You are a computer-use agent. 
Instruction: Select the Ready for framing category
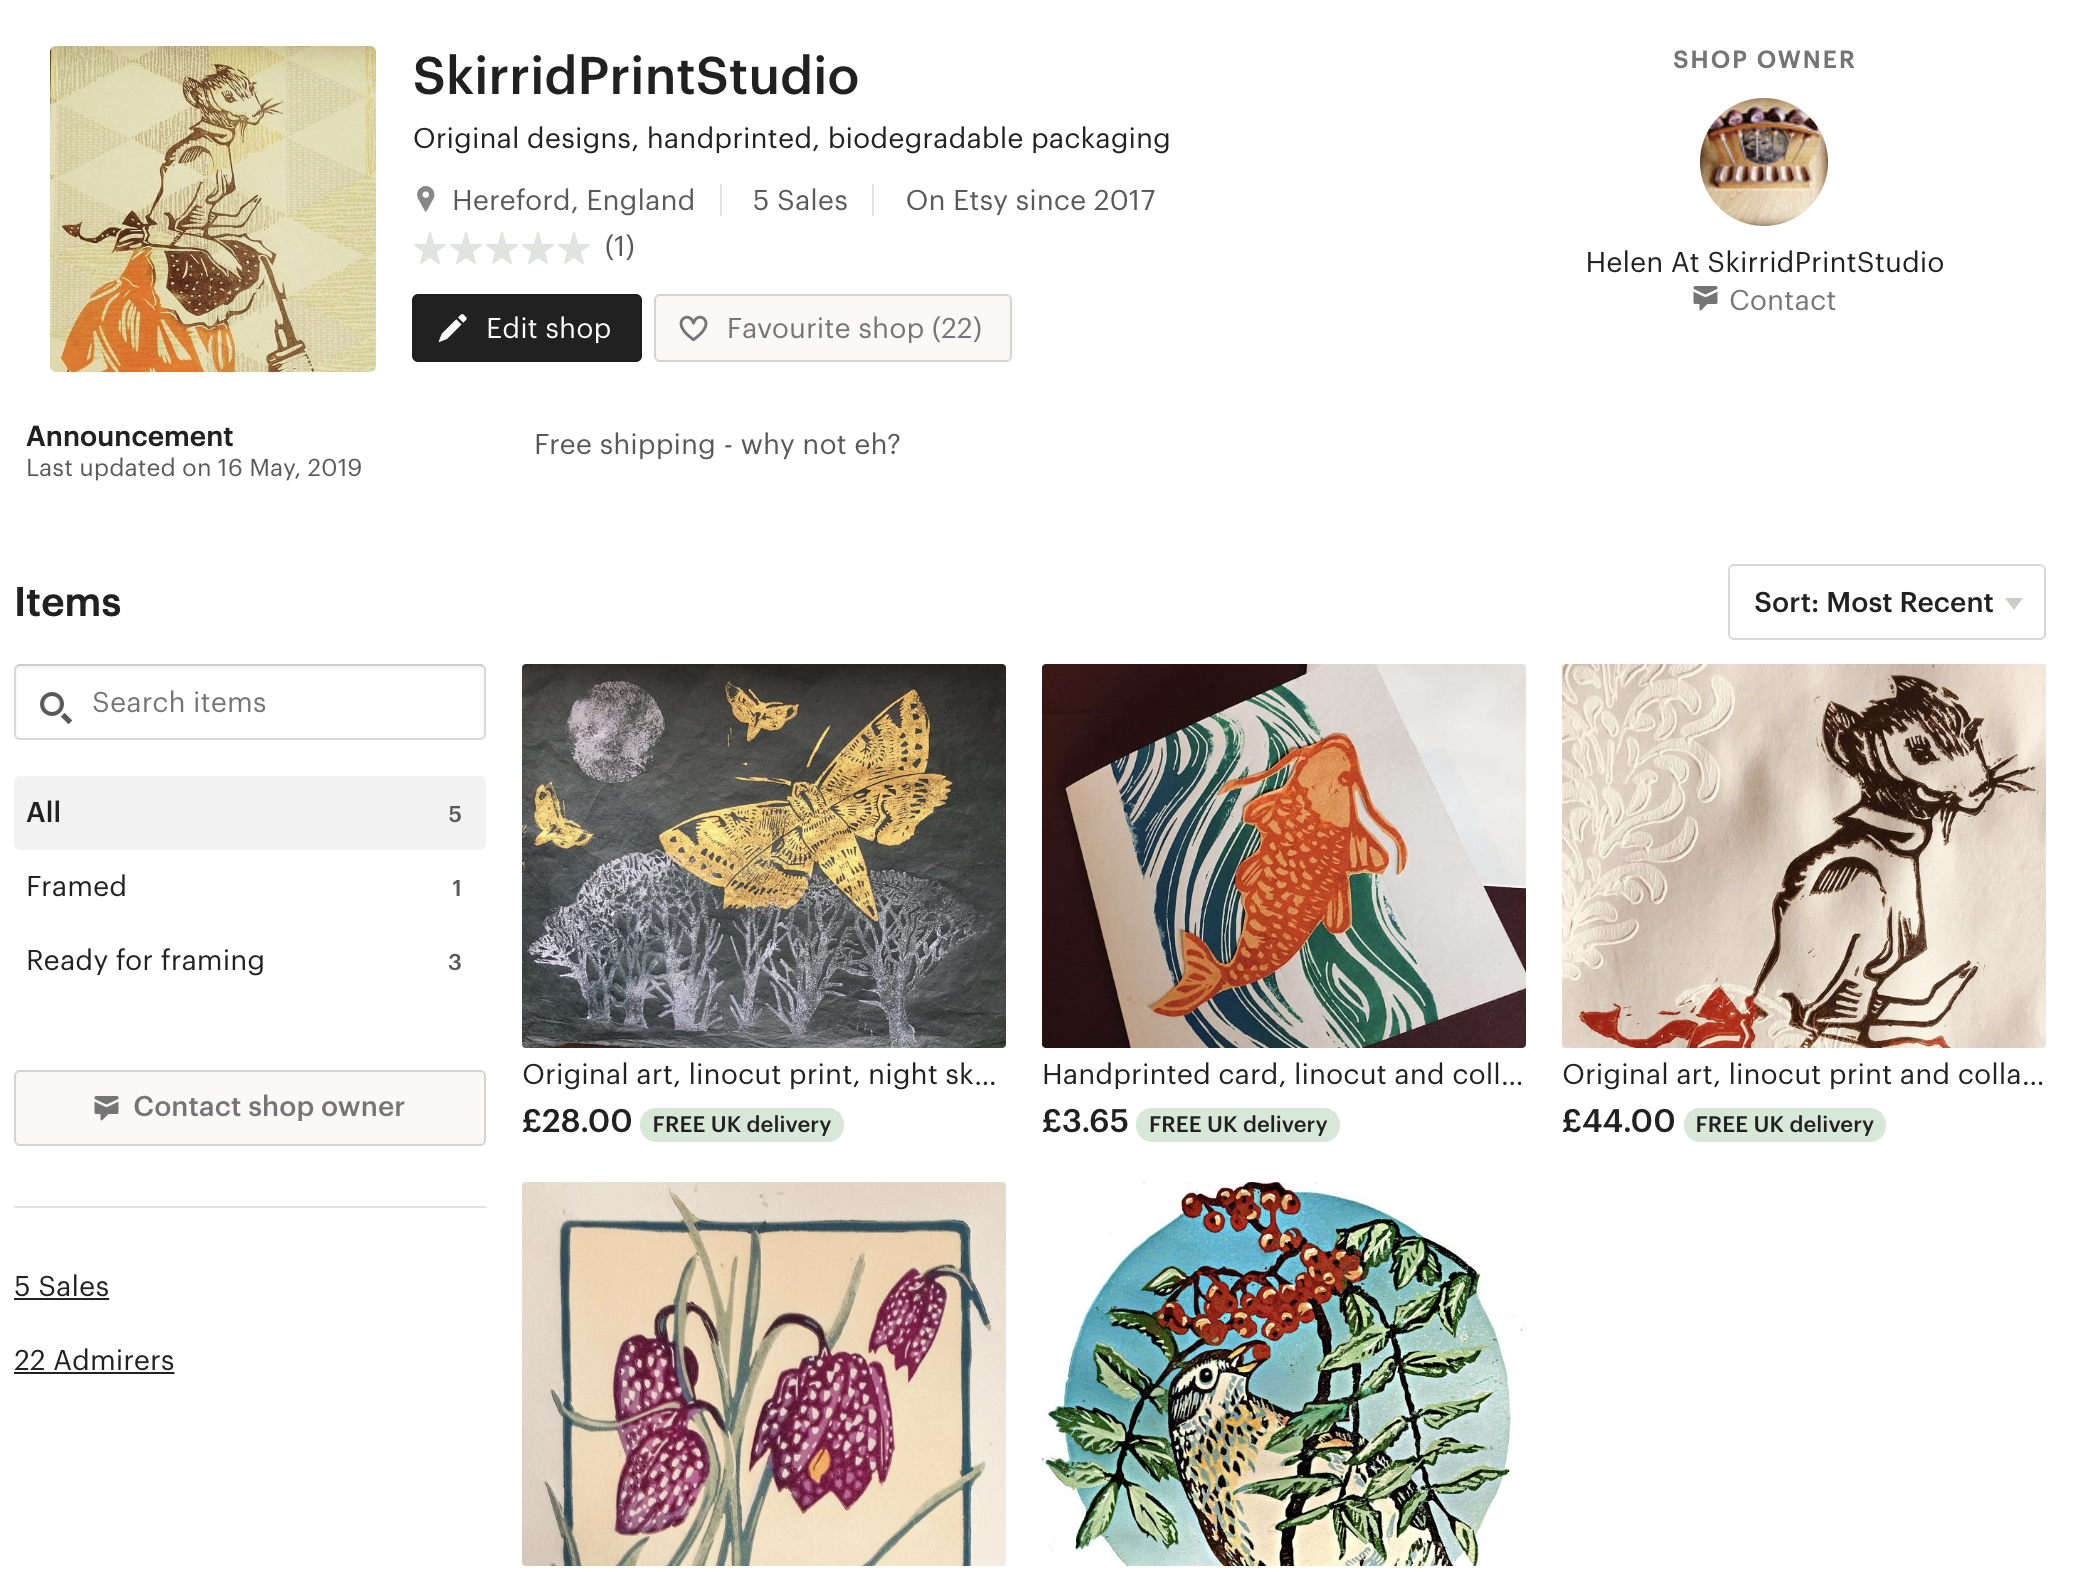250,961
